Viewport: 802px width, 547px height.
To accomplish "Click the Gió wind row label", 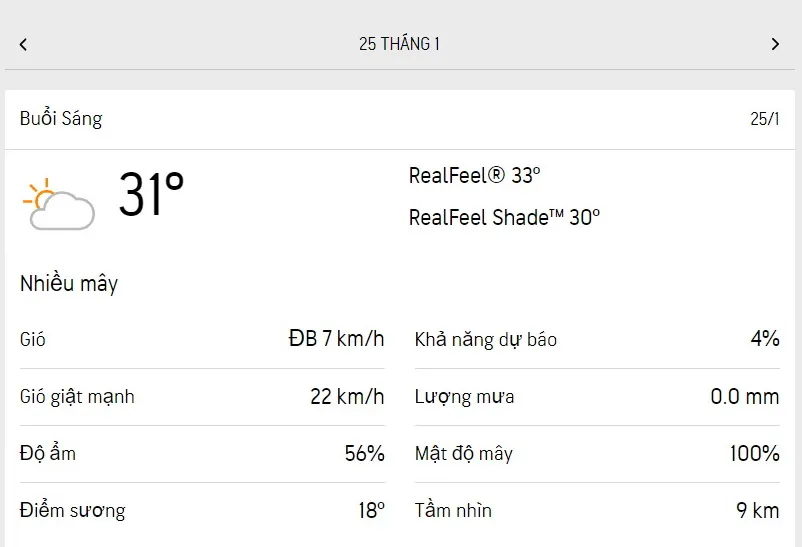I will [x=33, y=340].
